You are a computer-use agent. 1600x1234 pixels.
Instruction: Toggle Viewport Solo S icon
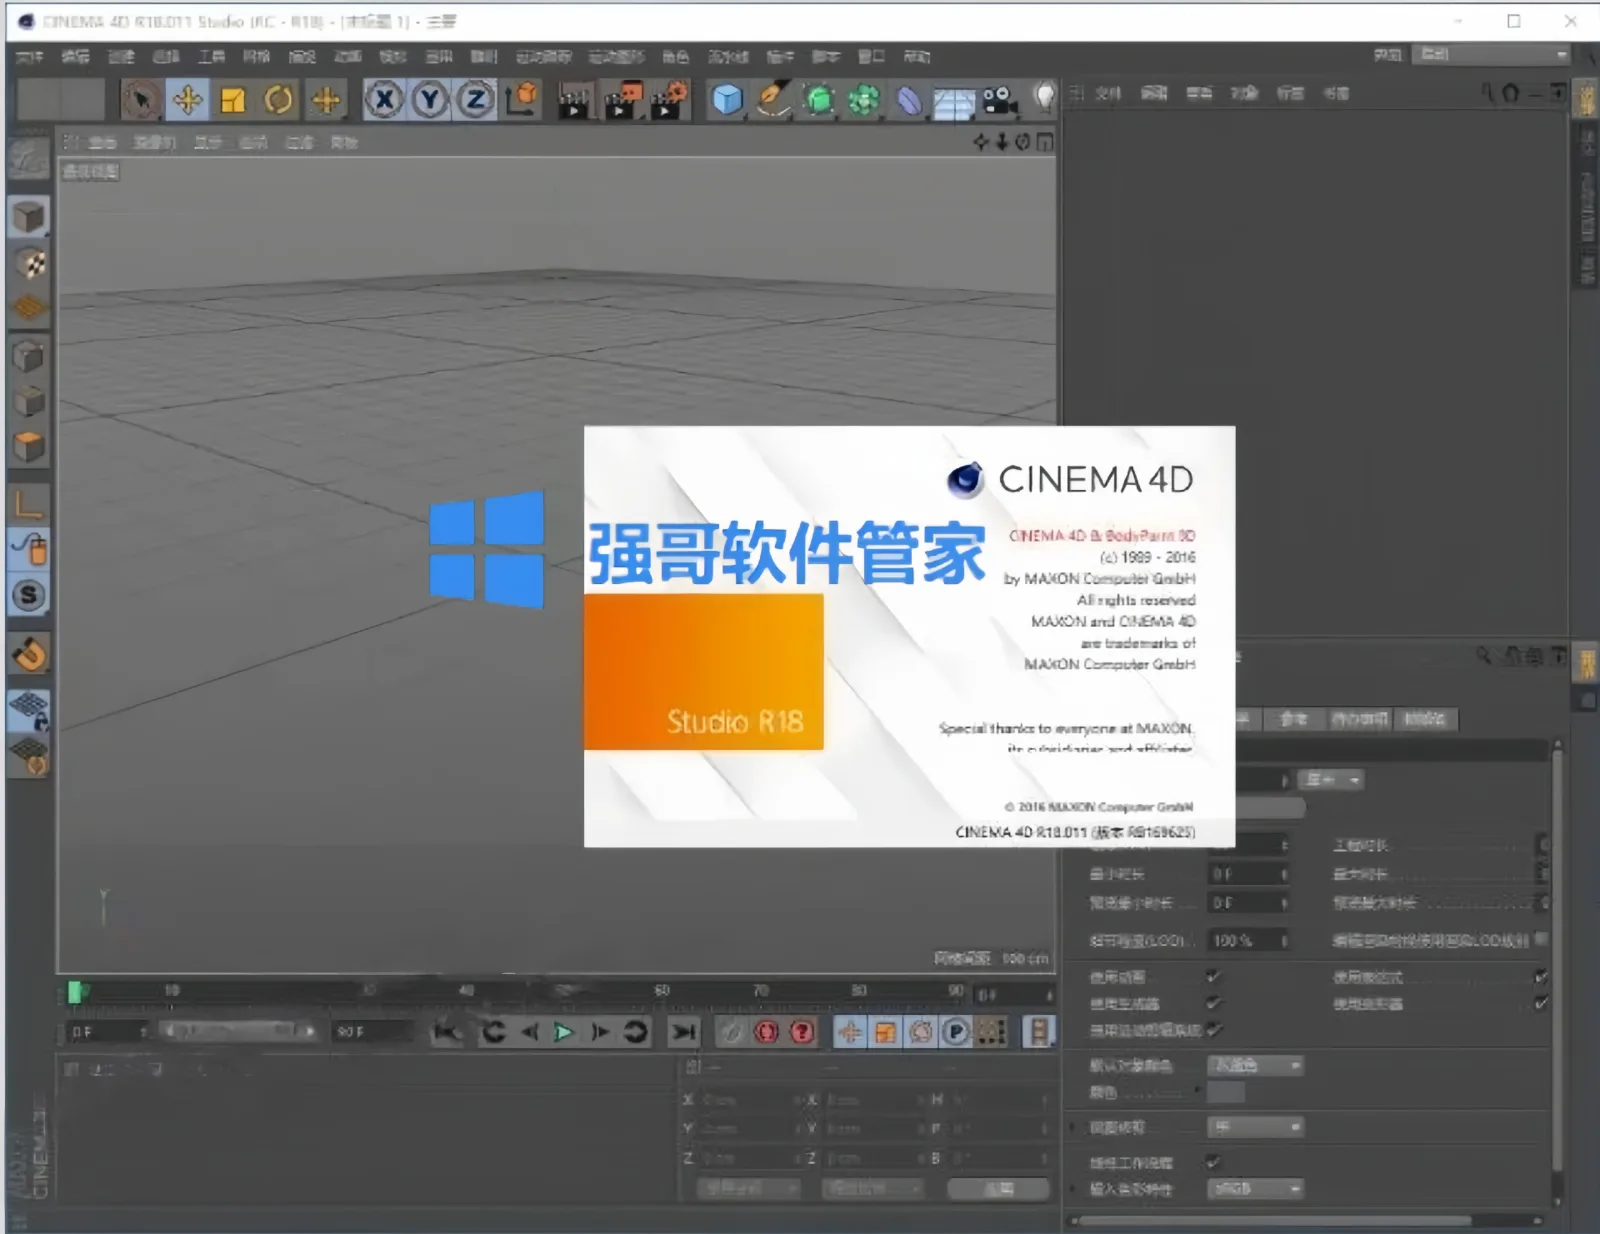29,596
